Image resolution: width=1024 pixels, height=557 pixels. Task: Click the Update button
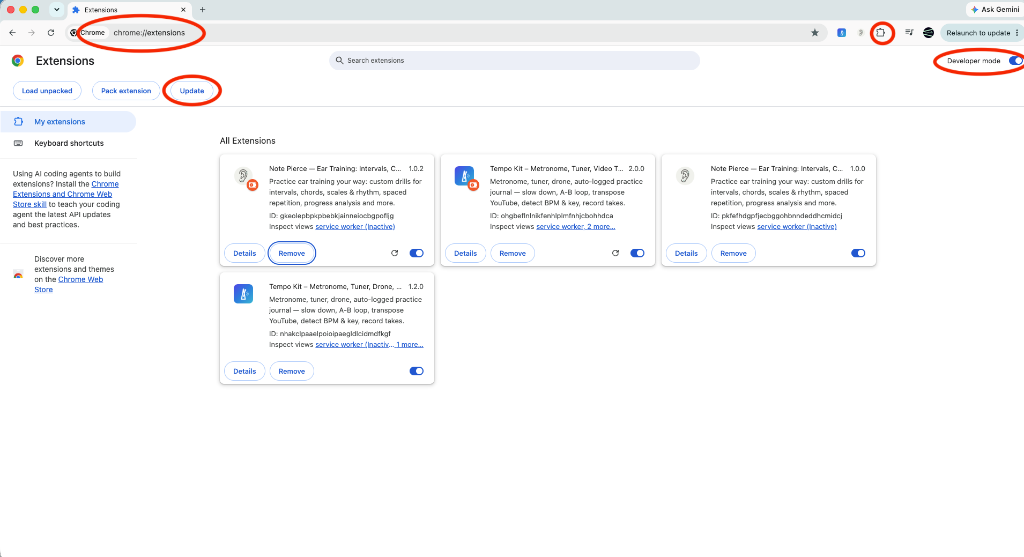192,91
